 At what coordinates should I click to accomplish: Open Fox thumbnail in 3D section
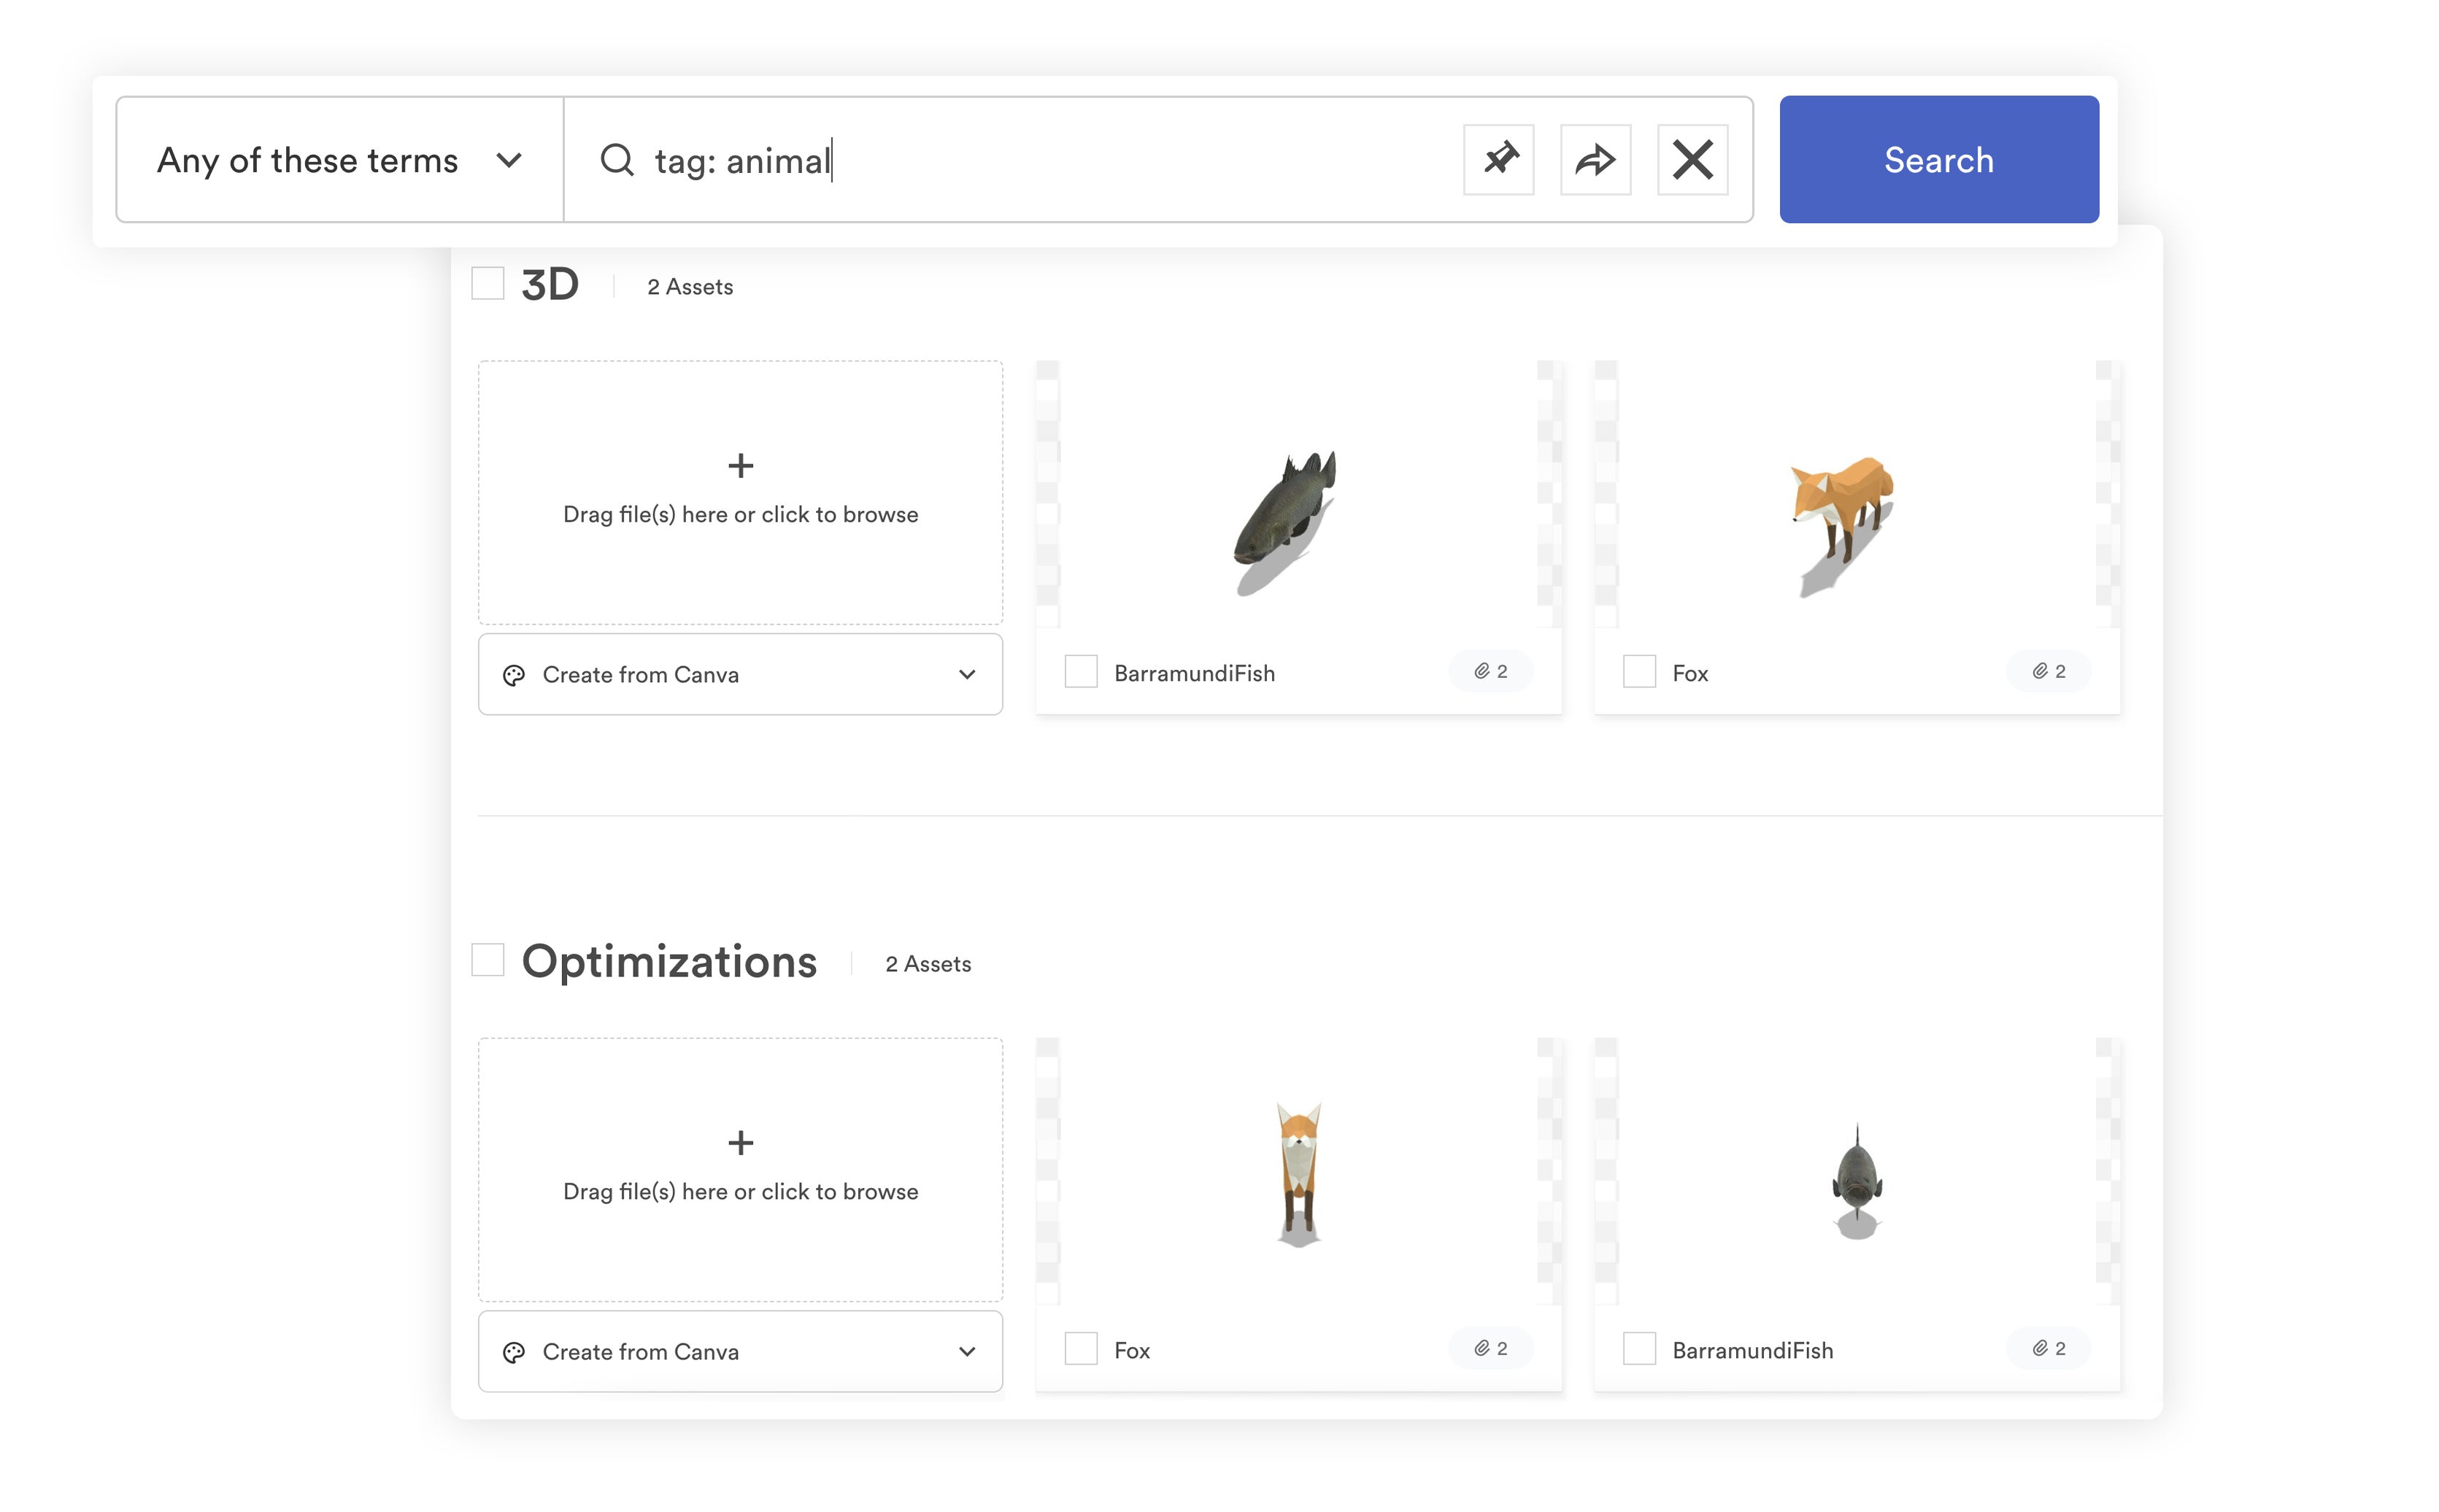coord(1856,495)
